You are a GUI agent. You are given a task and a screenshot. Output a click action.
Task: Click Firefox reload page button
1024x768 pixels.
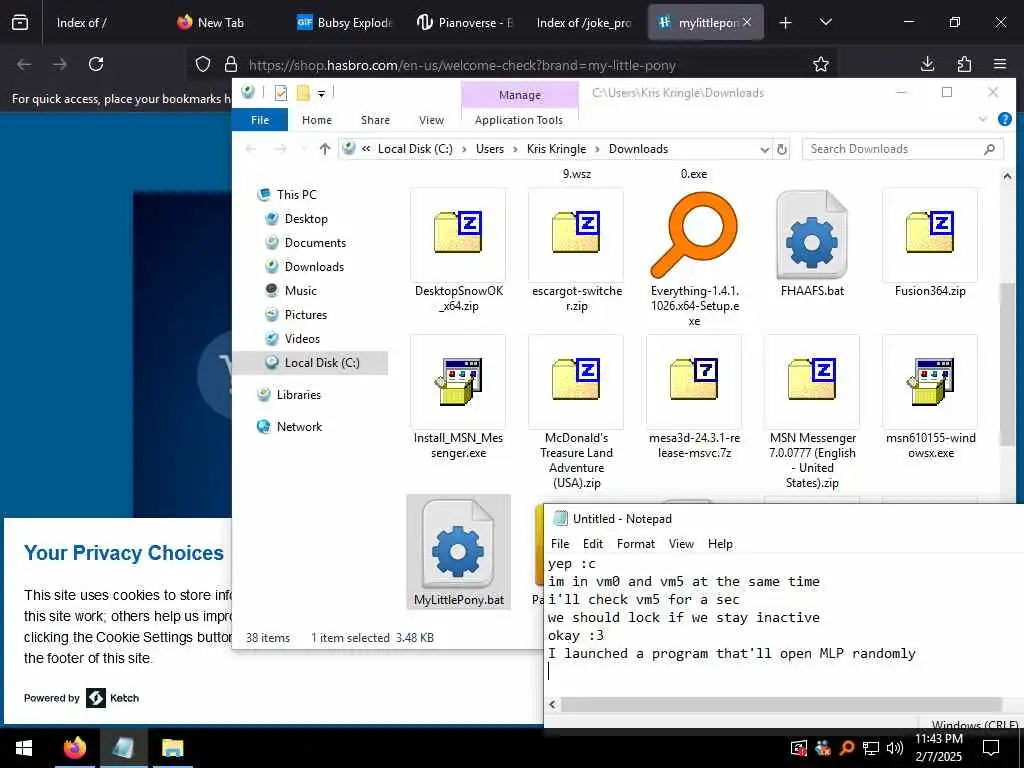pos(96,64)
